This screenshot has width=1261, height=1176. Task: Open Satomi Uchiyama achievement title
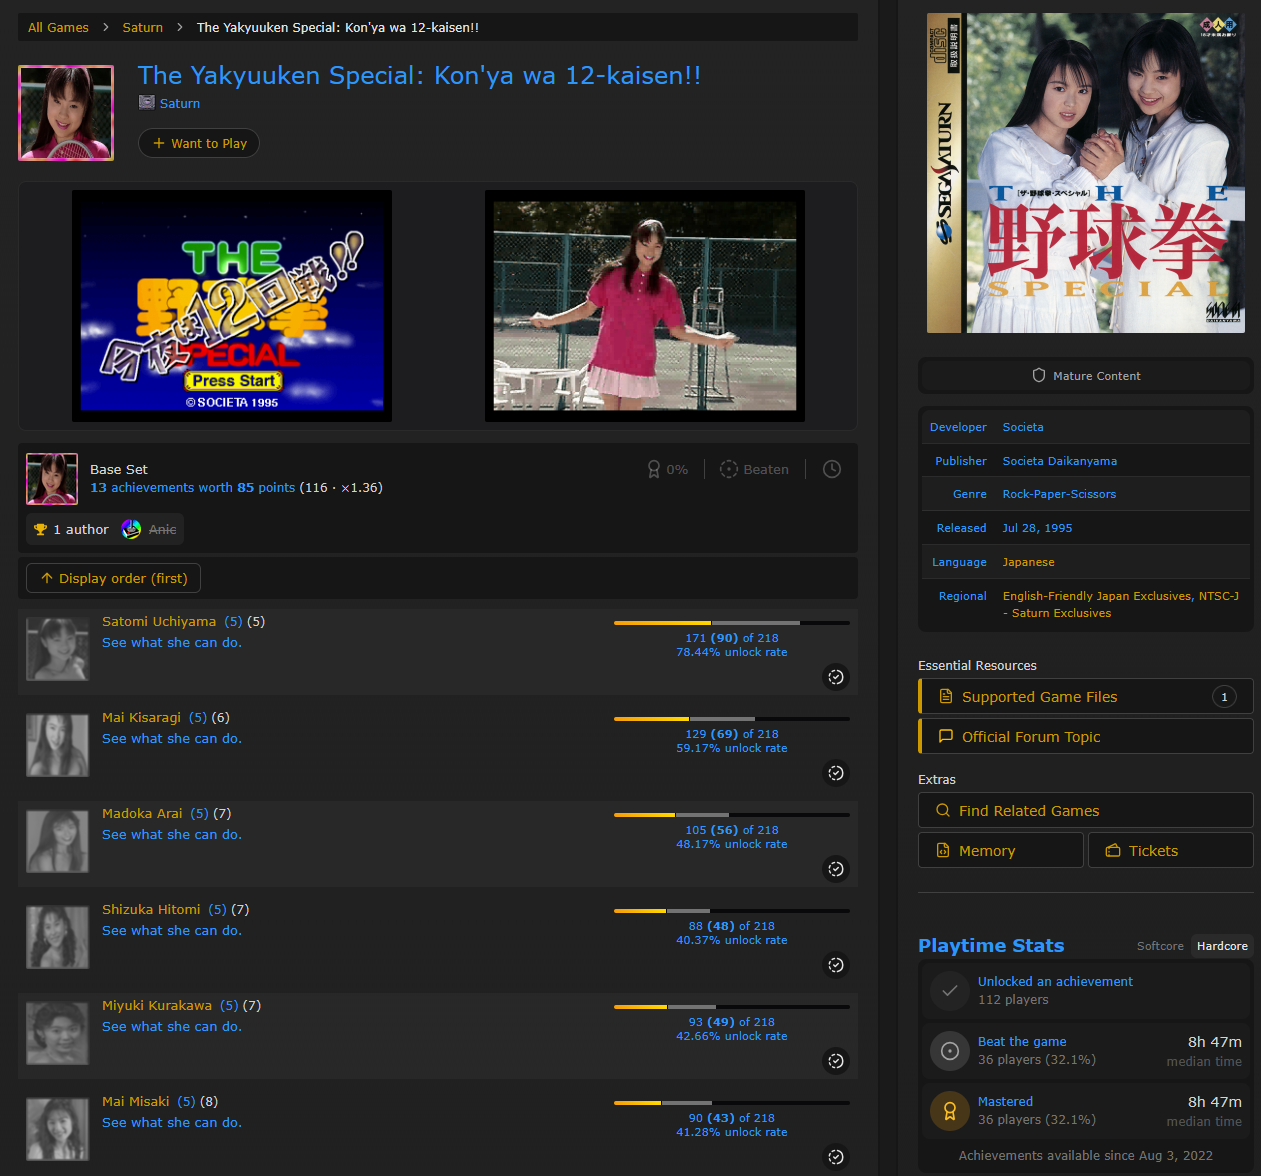(x=159, y=621)
